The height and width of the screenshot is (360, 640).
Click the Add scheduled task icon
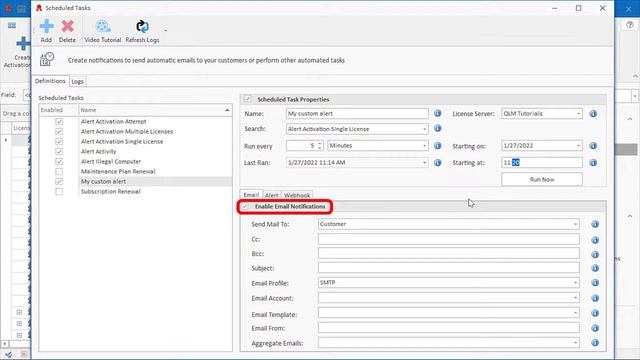(x=46, y=27)
